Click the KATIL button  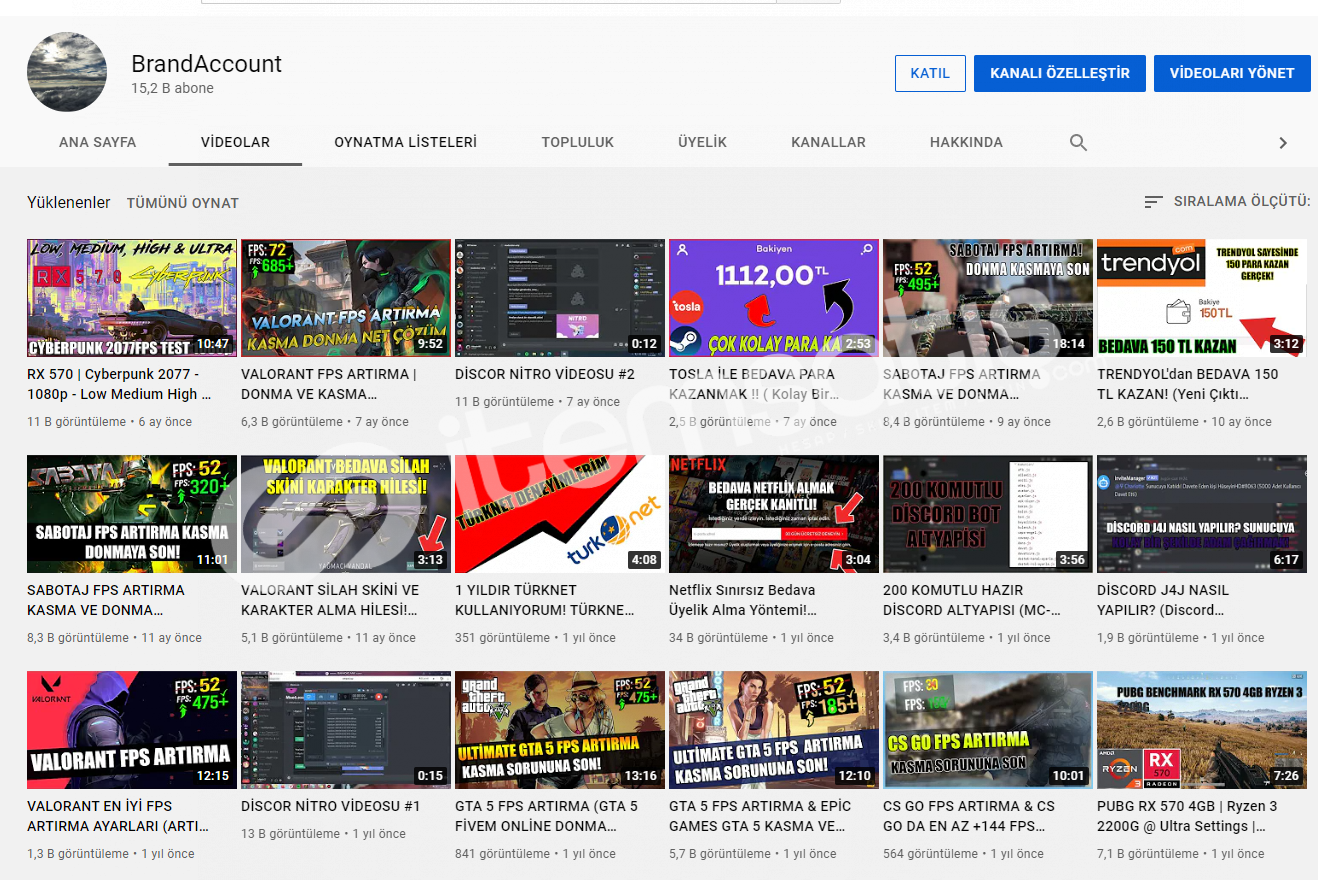click(x=930, y=73)
